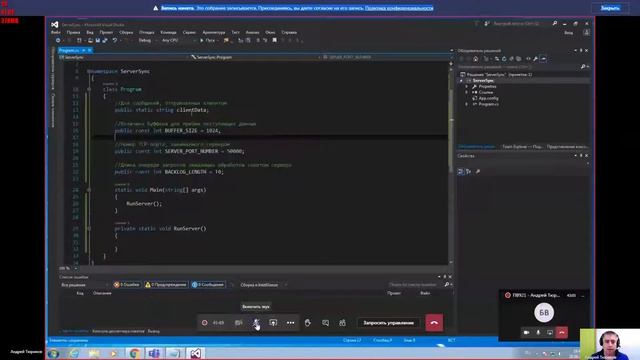Toggle the 0 Сообщения messages filter
The image size is (640, 360).
click(x=208, y=284)
